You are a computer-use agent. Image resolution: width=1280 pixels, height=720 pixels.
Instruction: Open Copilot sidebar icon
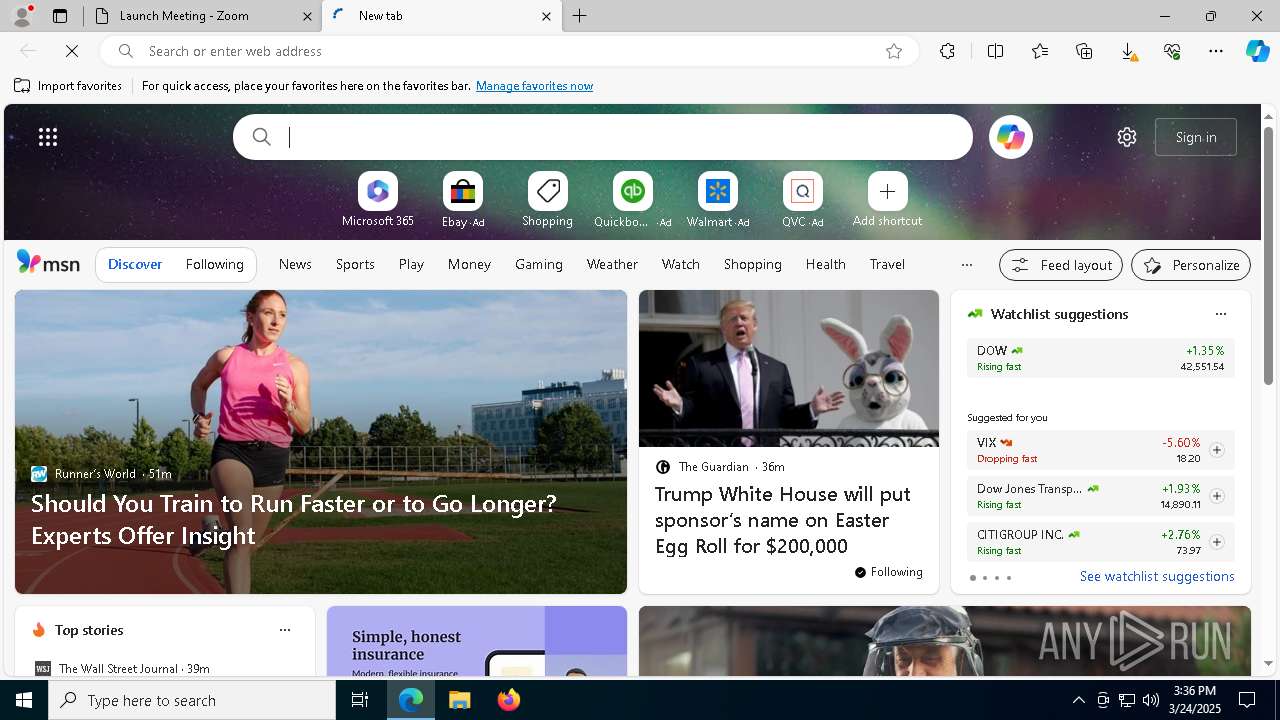point(1257,51)
